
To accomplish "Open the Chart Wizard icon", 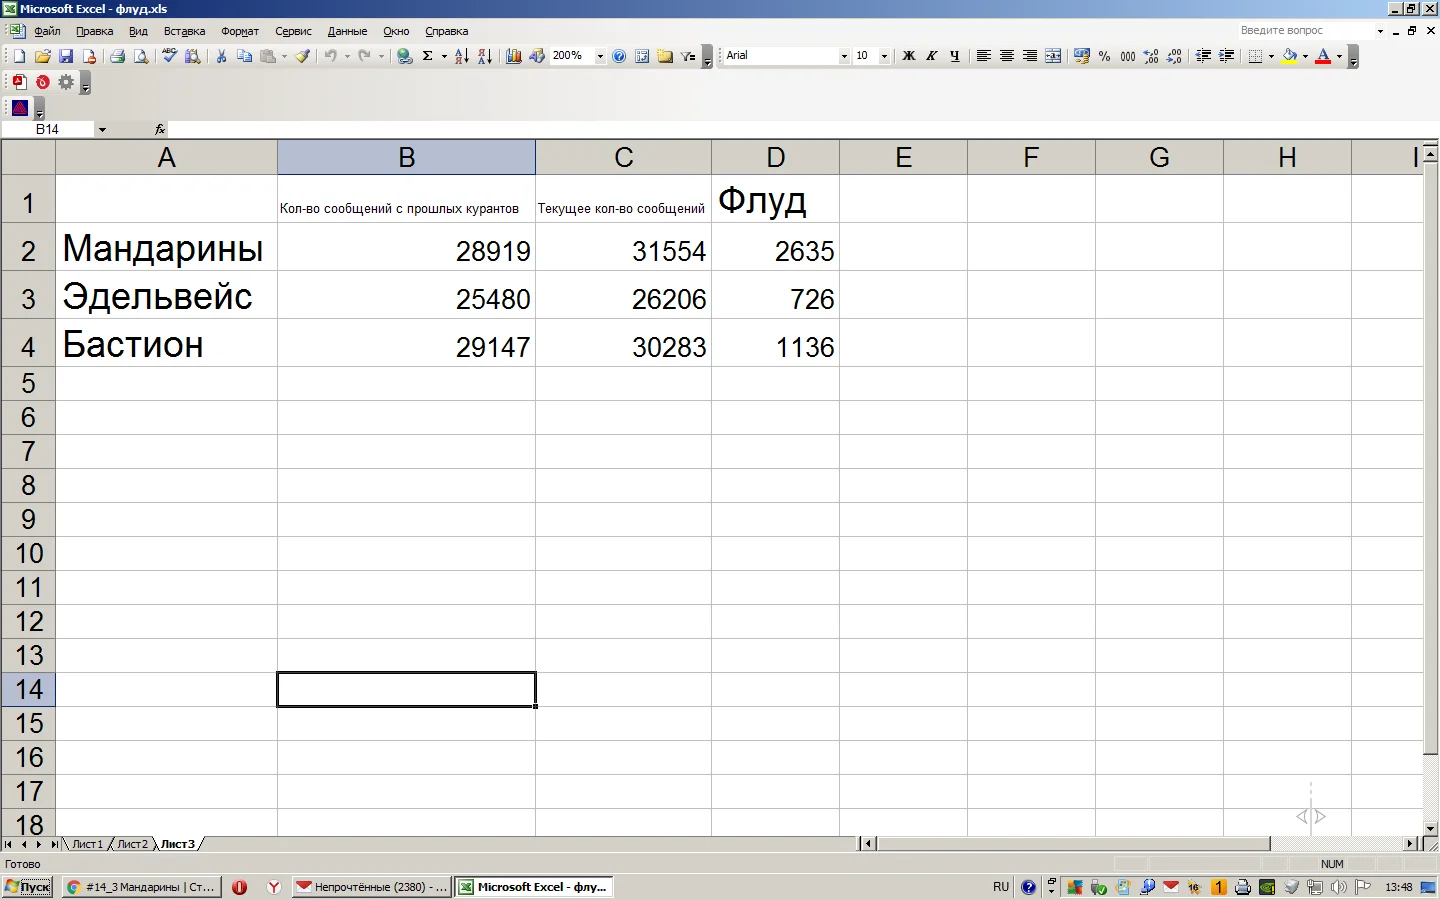I will click(x=513, y=56).
